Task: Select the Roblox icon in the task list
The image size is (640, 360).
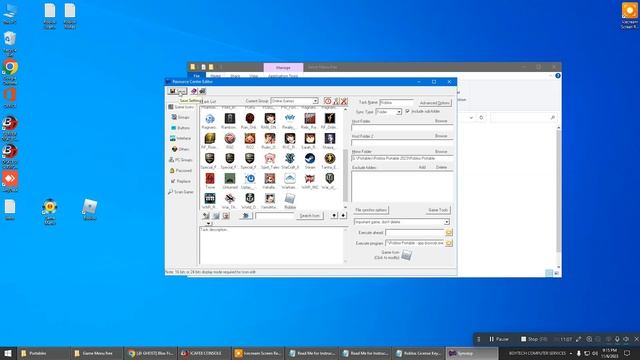Action: coord(290,199)
